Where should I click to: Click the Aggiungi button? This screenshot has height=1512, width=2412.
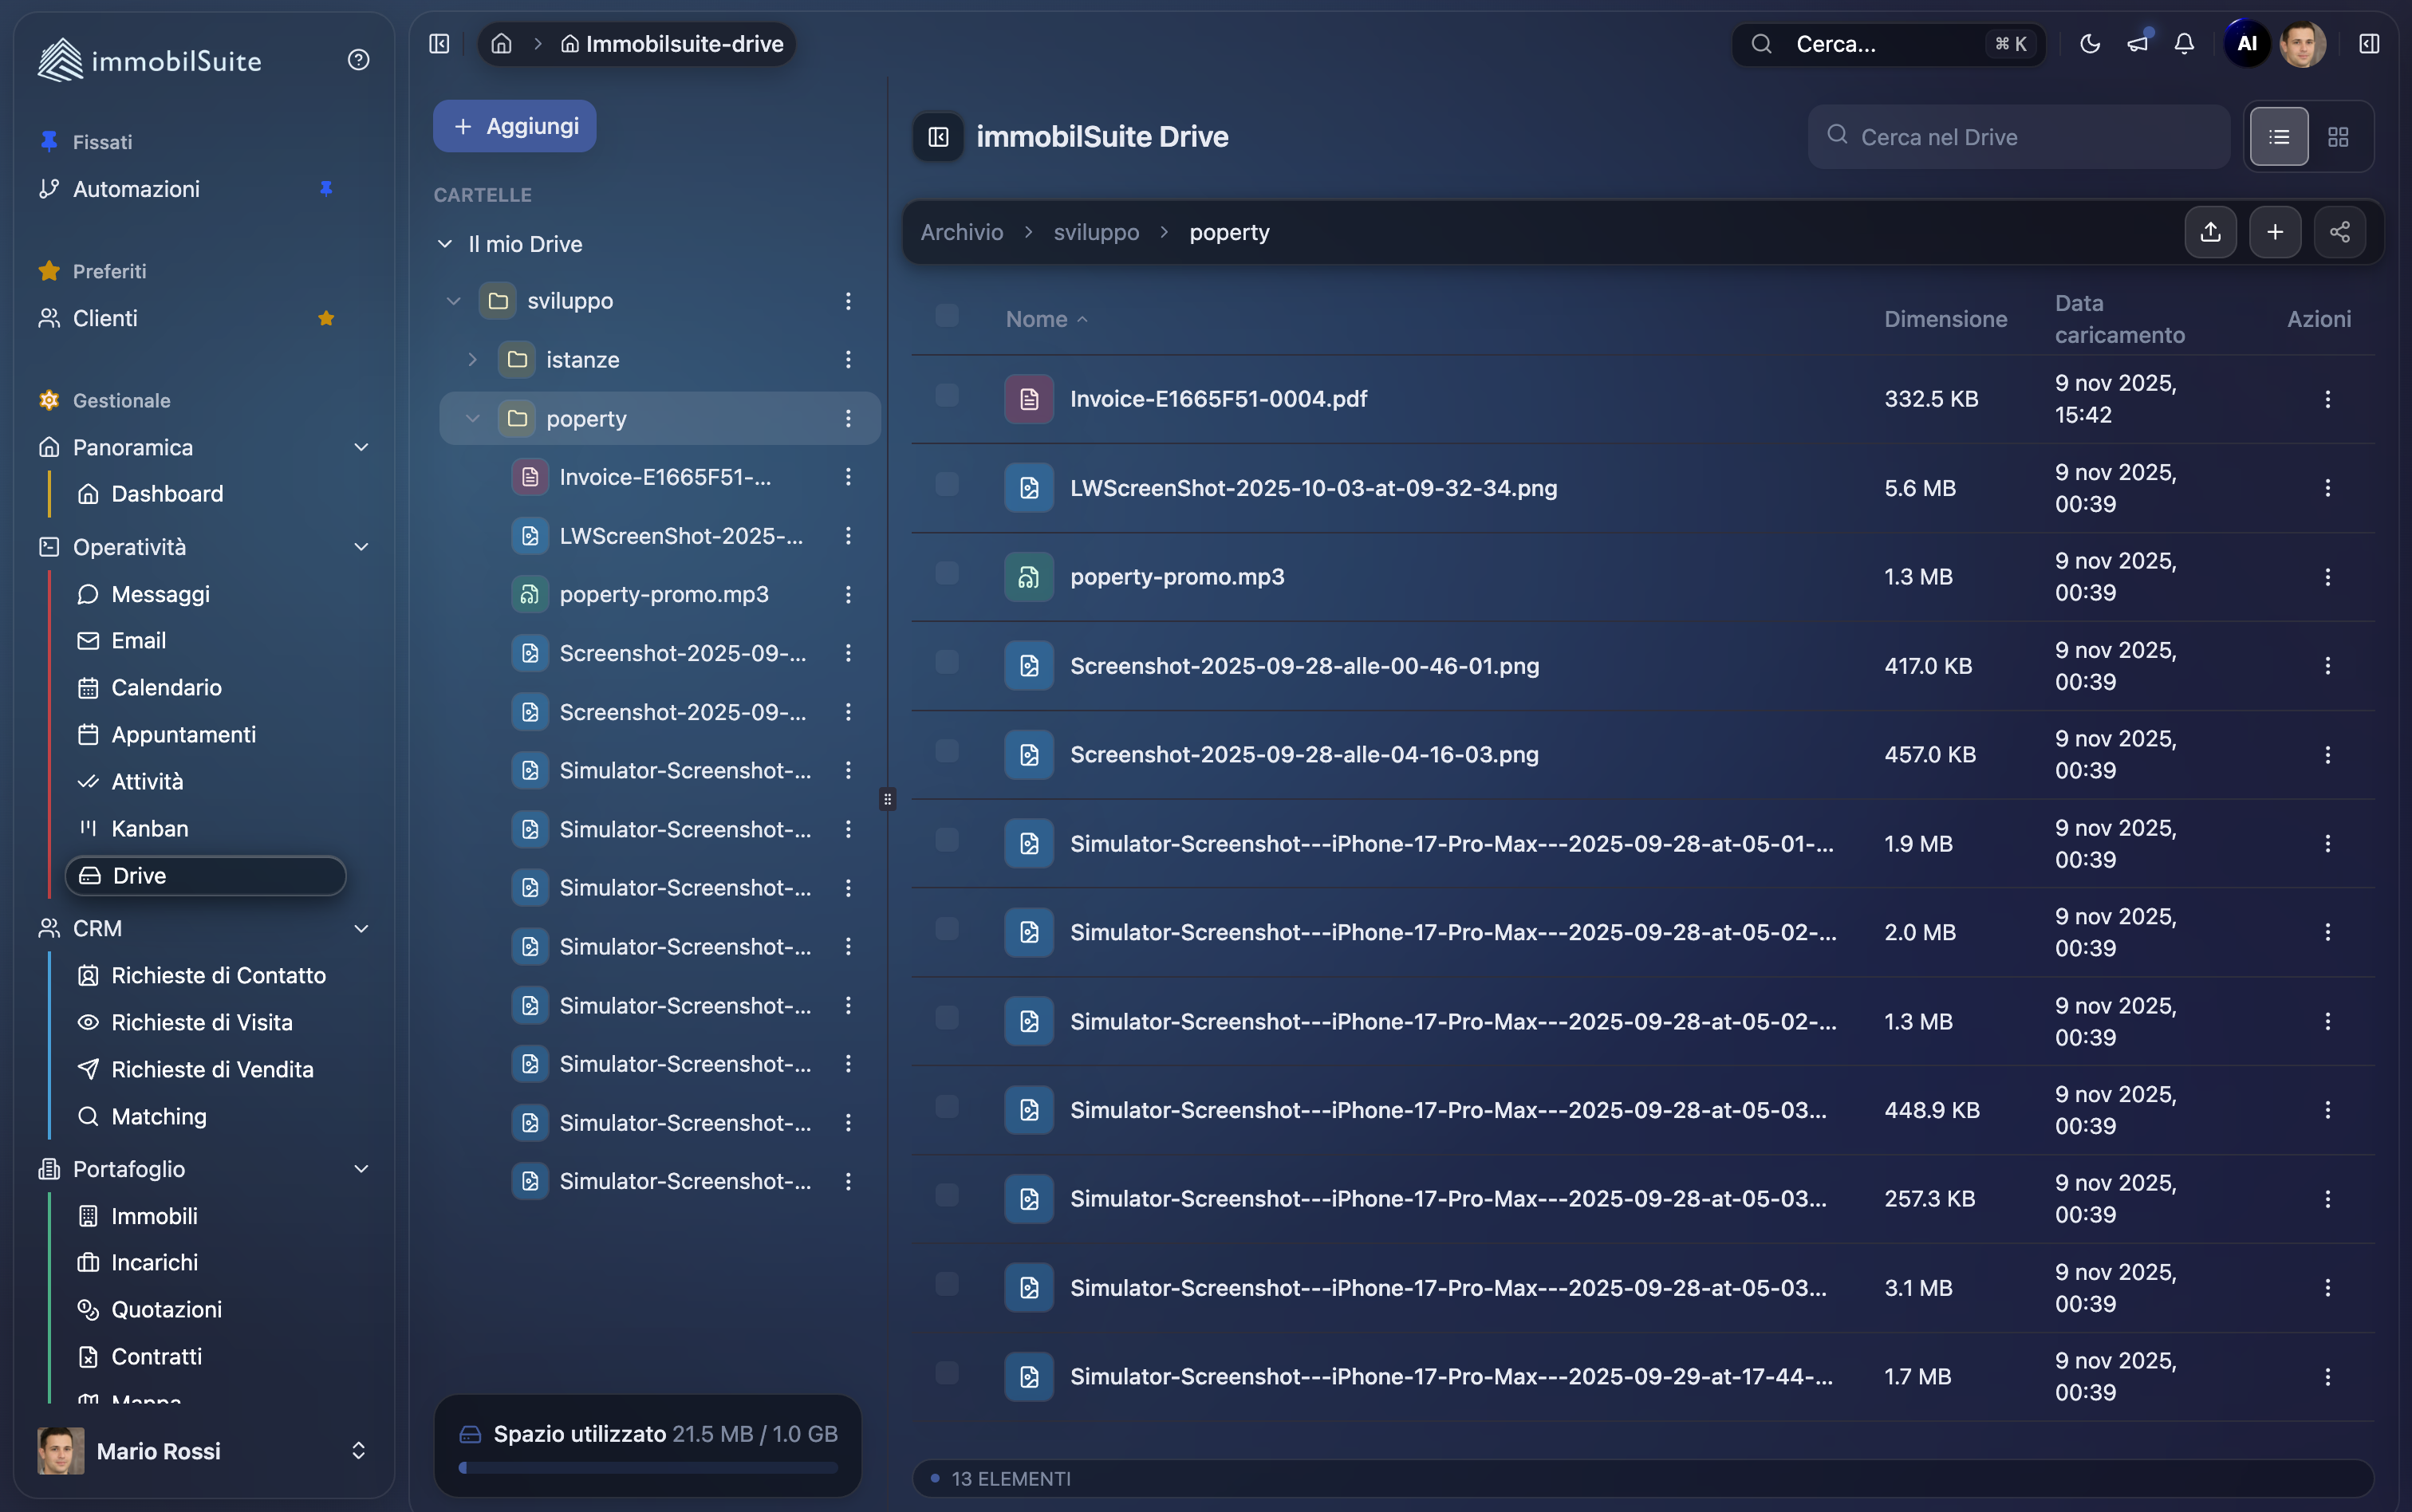[515, 126]
